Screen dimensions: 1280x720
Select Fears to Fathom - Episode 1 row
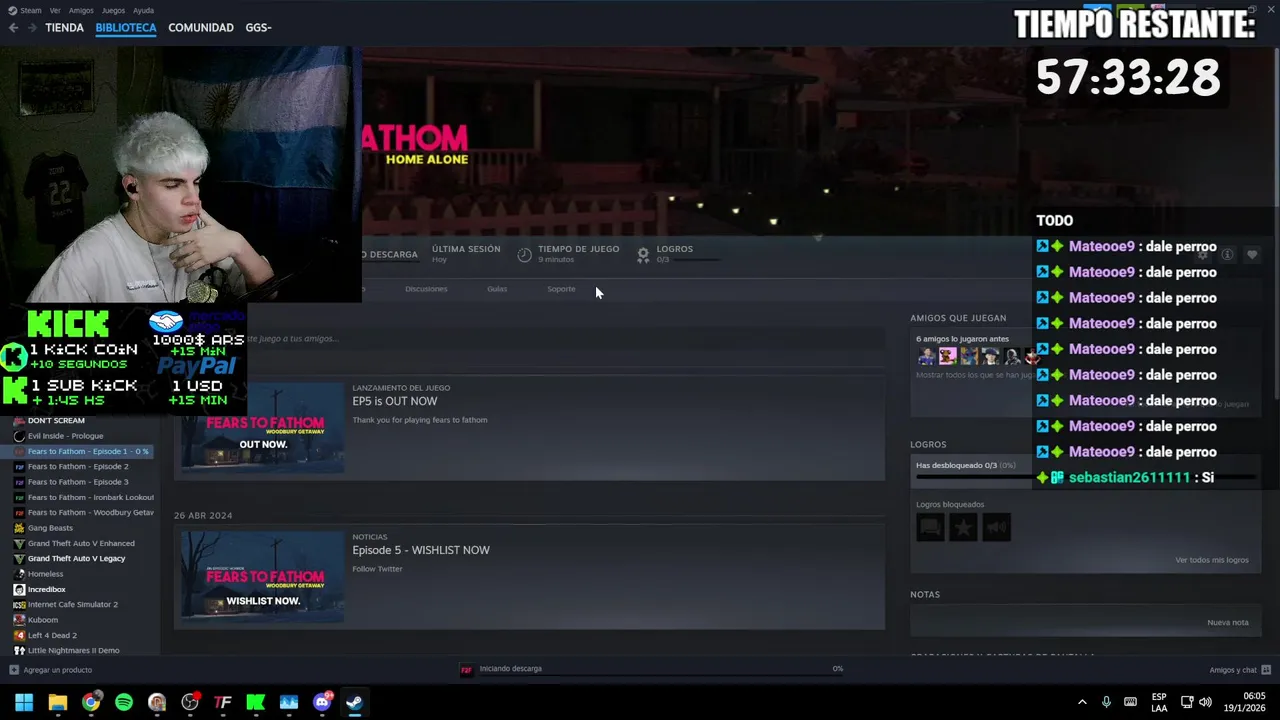coord(83,452)
